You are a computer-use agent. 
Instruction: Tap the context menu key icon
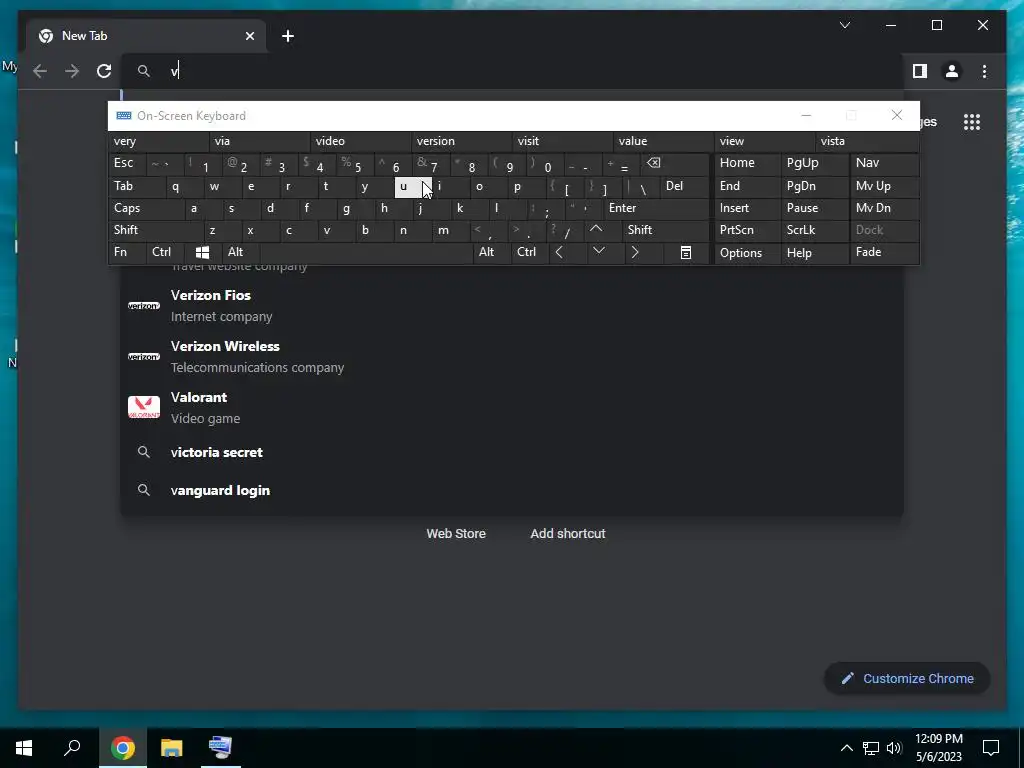coord(686,252)
